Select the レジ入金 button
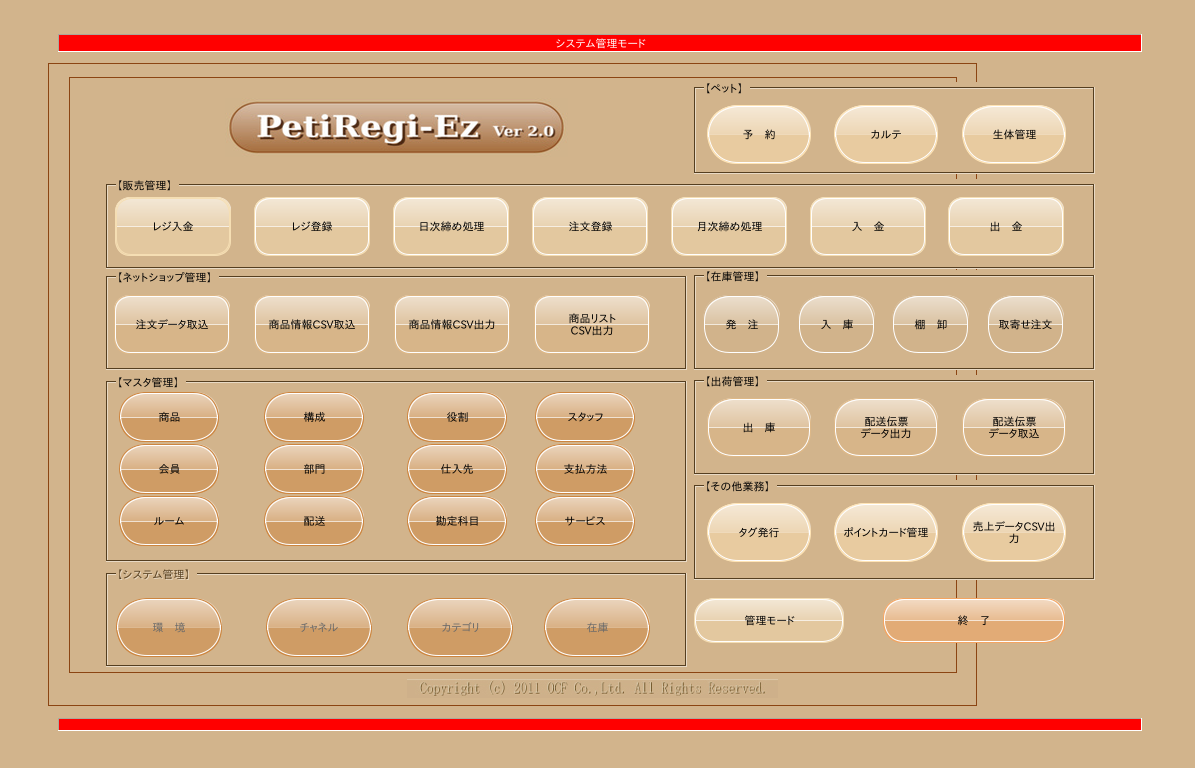This screenshot has height=768, width=1195. (173, 226)
